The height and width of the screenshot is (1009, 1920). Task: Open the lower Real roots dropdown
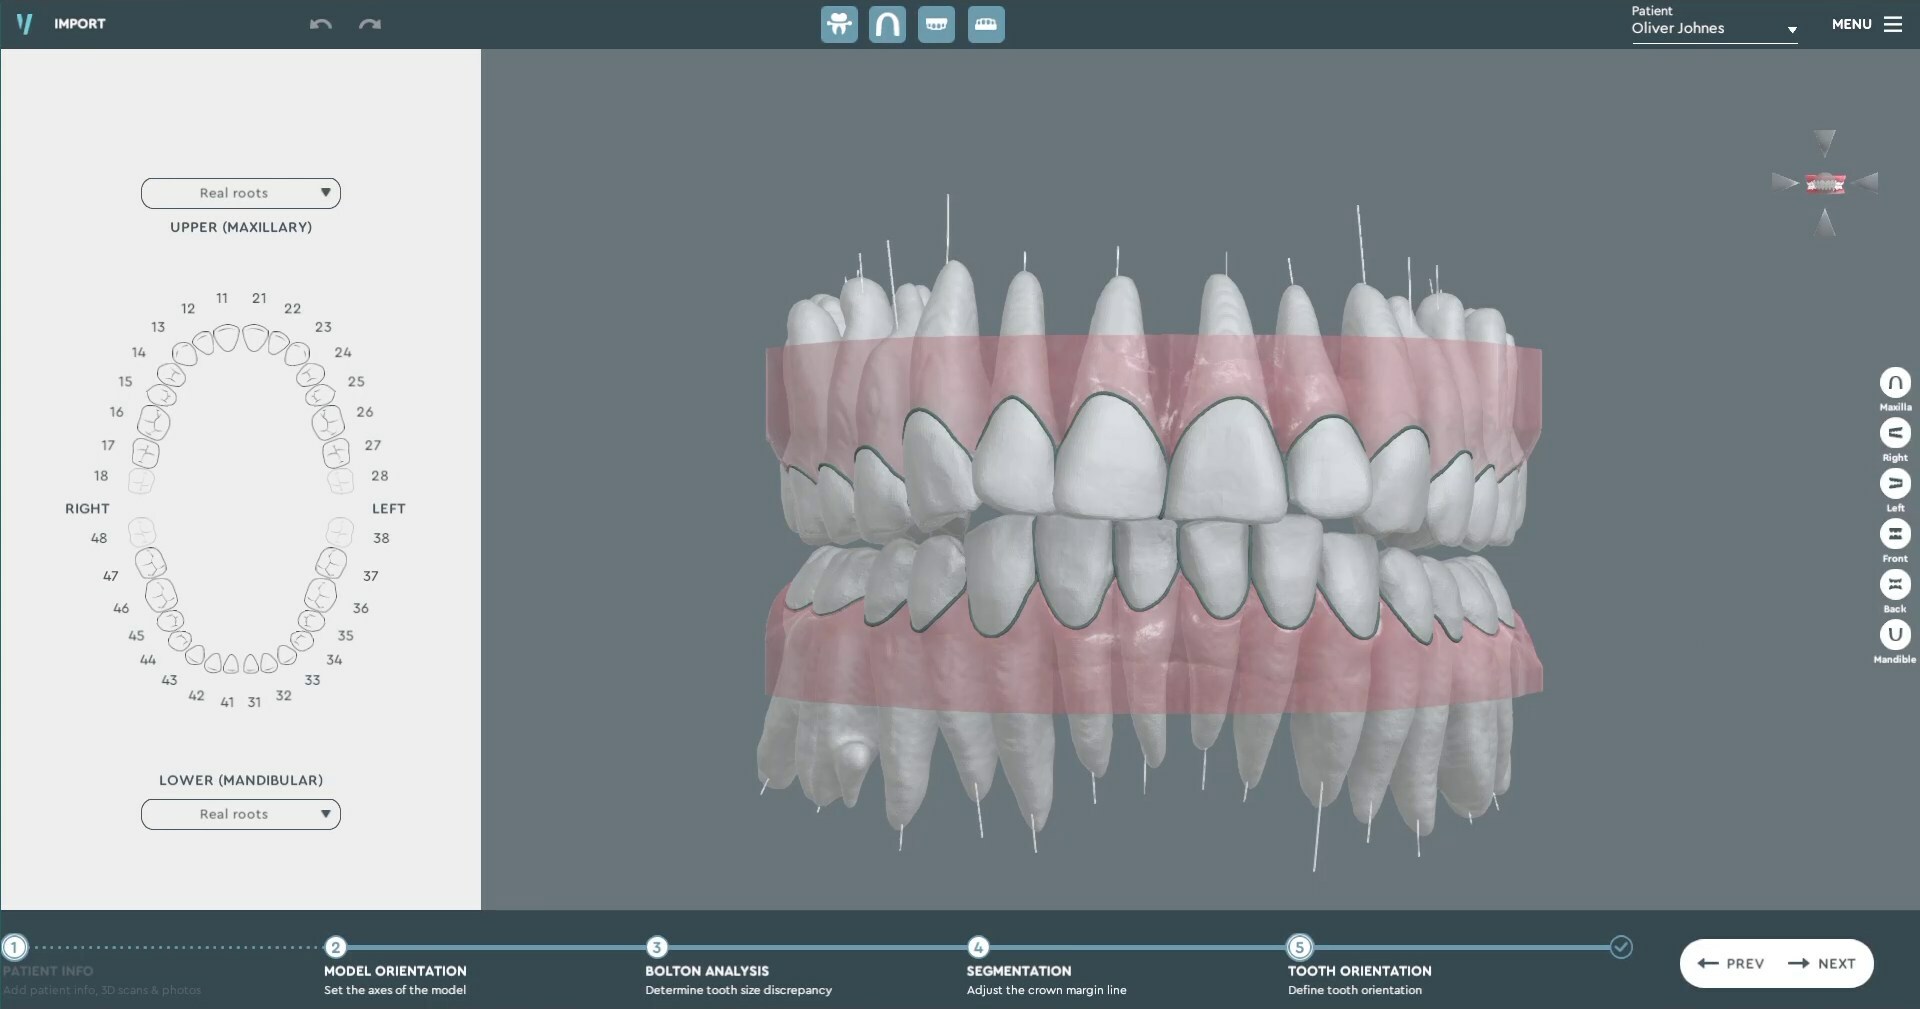241,814
